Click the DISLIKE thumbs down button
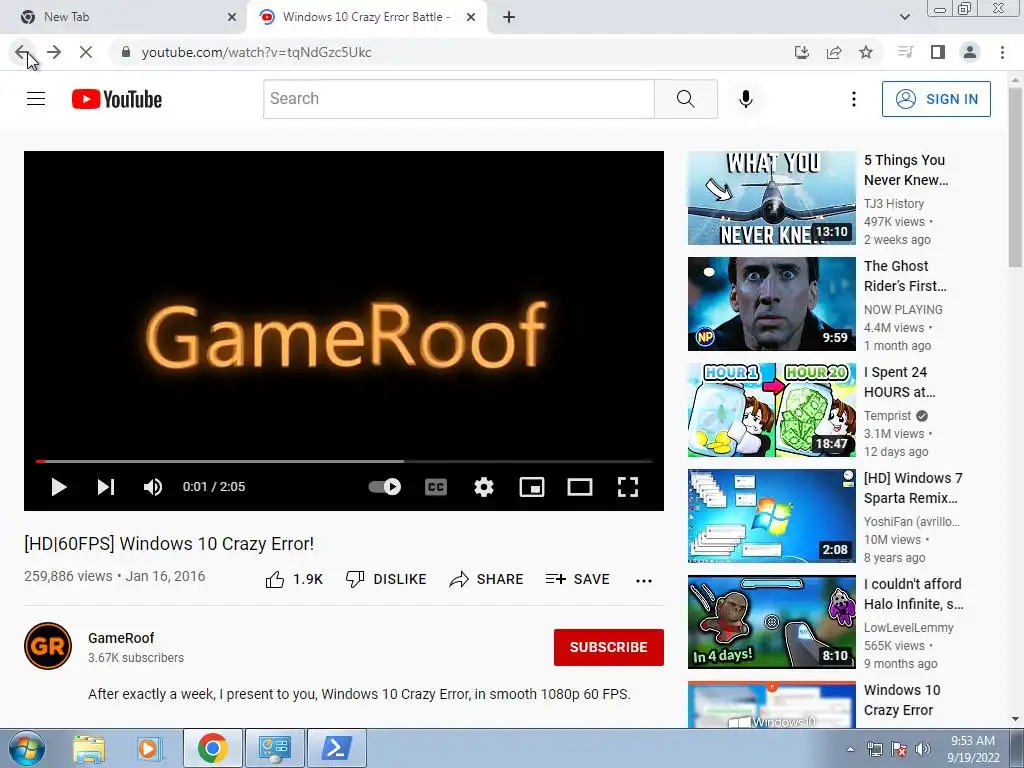The height and width of the screenshot is (768, 1024). pos(386,579)
